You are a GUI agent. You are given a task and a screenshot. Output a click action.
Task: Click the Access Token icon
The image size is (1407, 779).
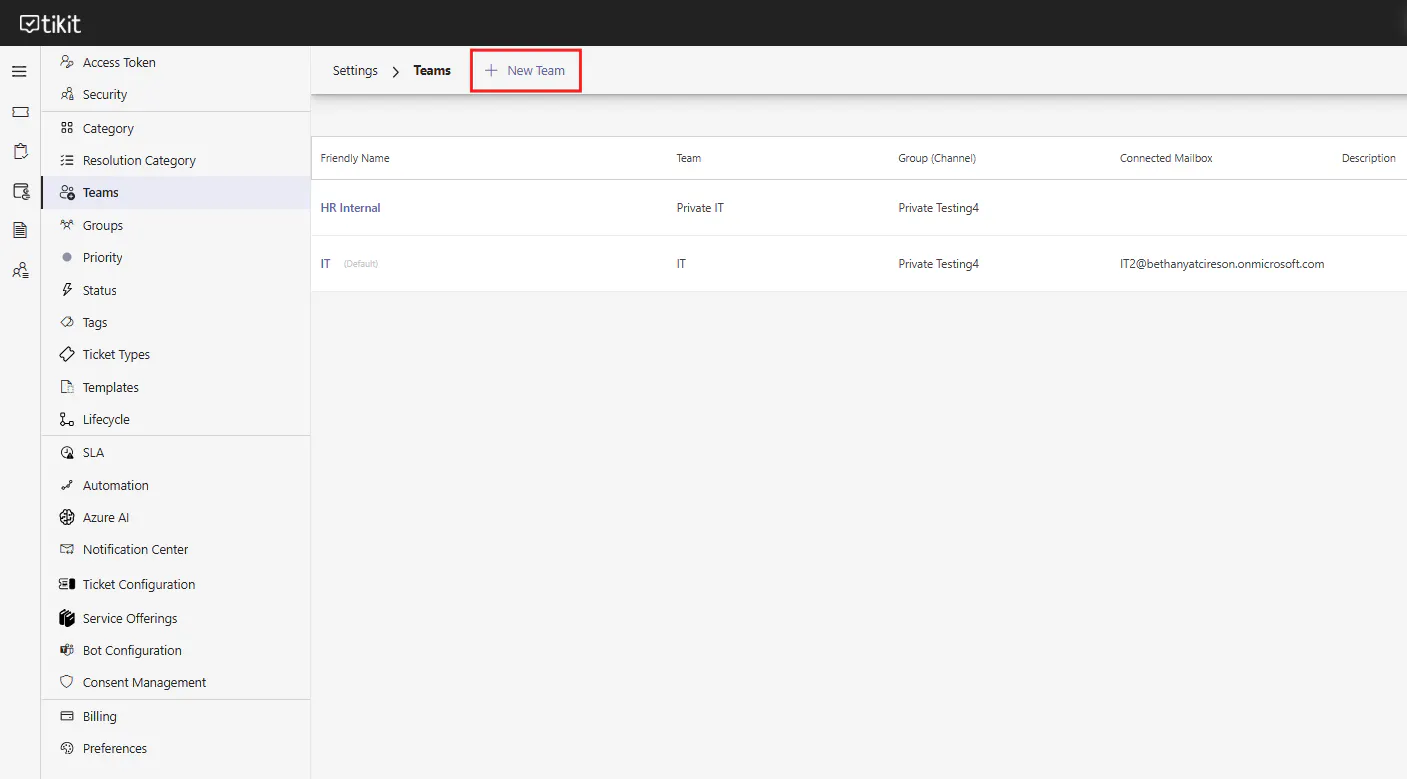(67, 62)
